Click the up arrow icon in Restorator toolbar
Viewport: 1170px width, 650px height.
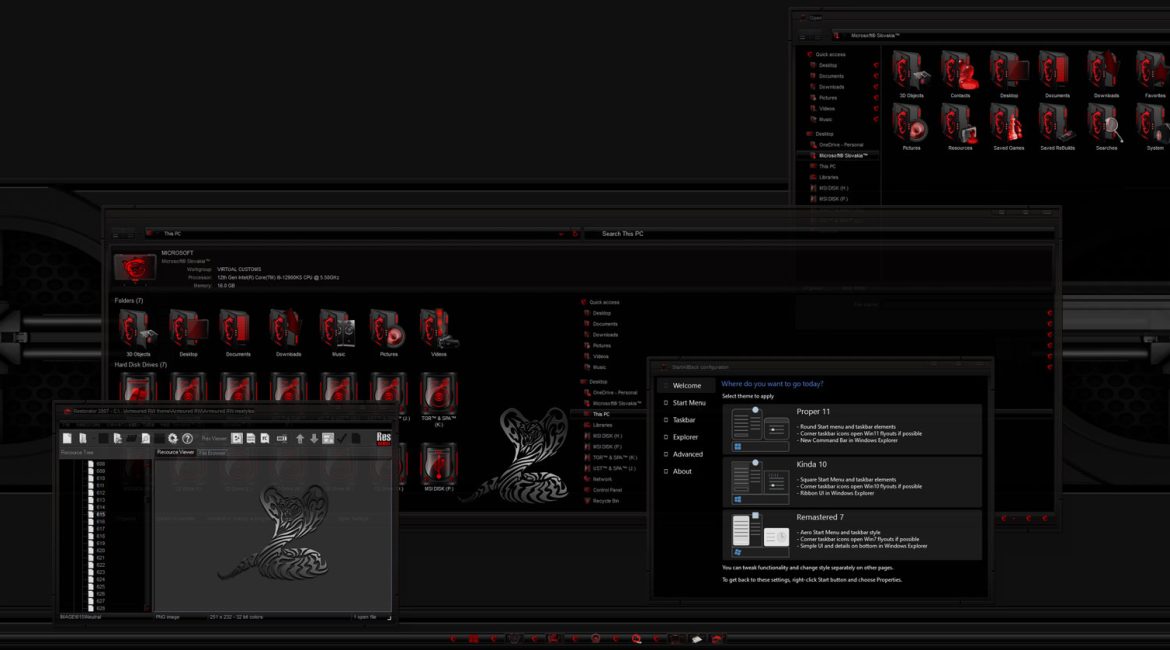pos(299,438)
